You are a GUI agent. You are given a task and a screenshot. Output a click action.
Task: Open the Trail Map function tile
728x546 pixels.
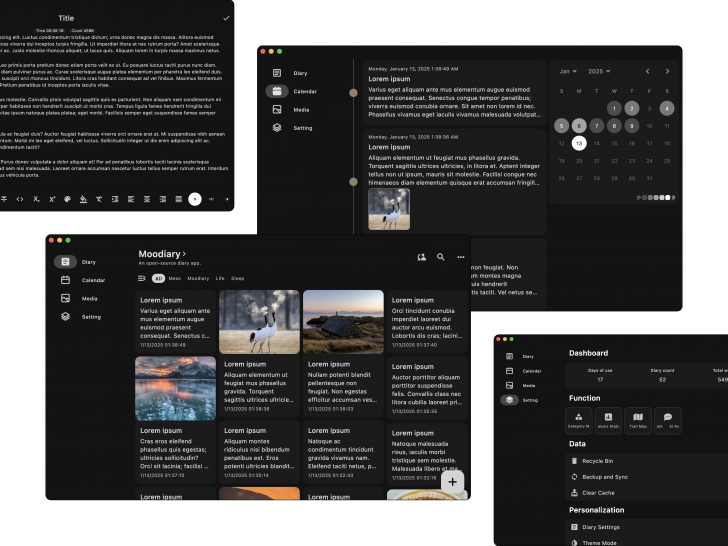tap(638, 421)
